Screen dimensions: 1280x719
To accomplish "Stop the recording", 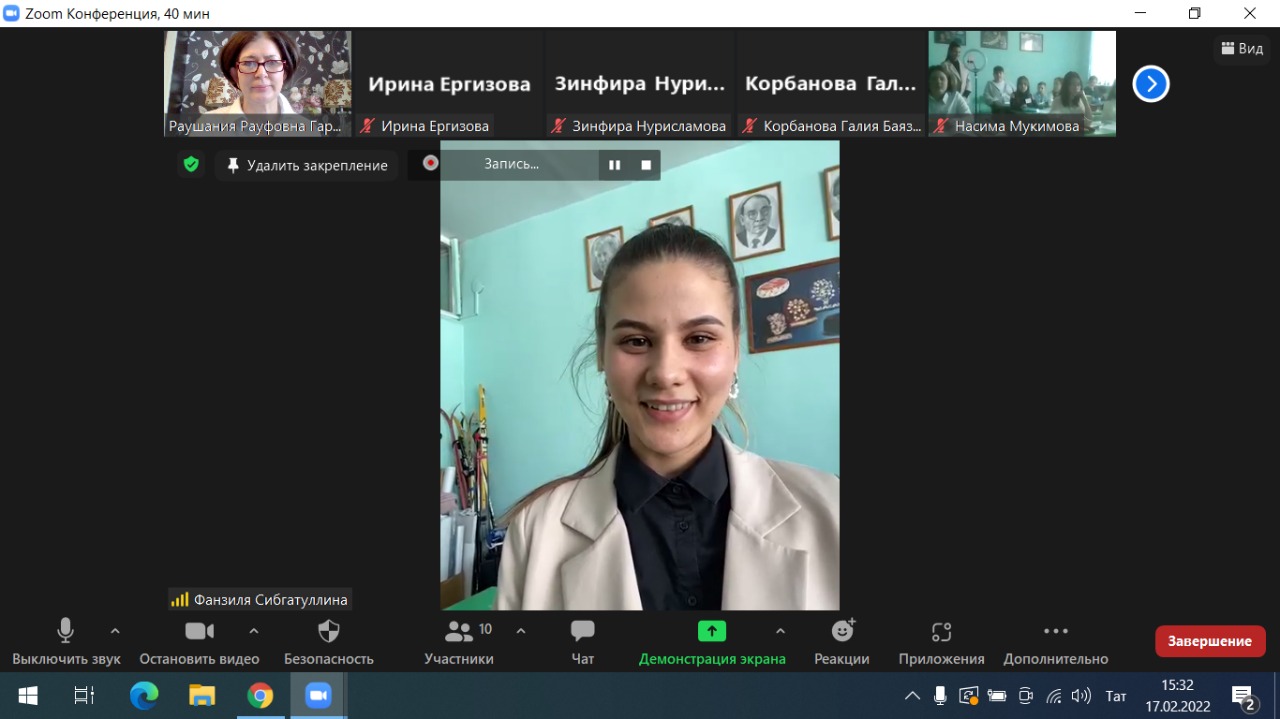I will [646, 165].
